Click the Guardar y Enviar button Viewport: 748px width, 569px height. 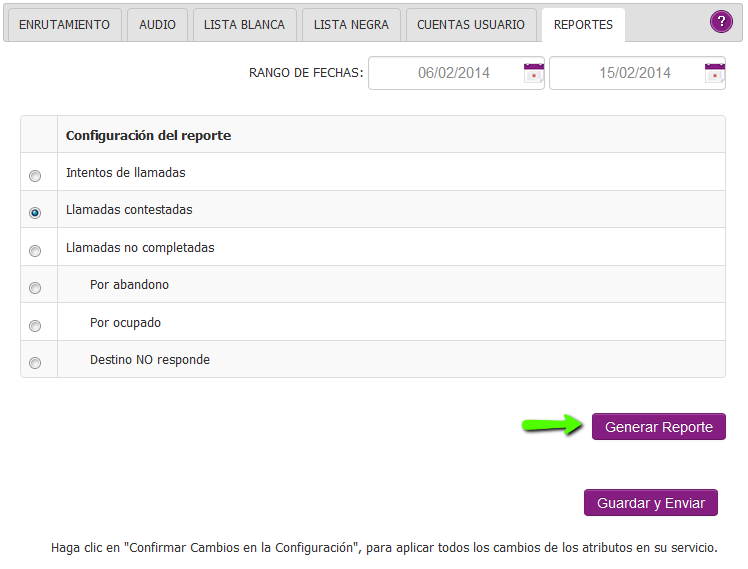(x=651, y=502)
